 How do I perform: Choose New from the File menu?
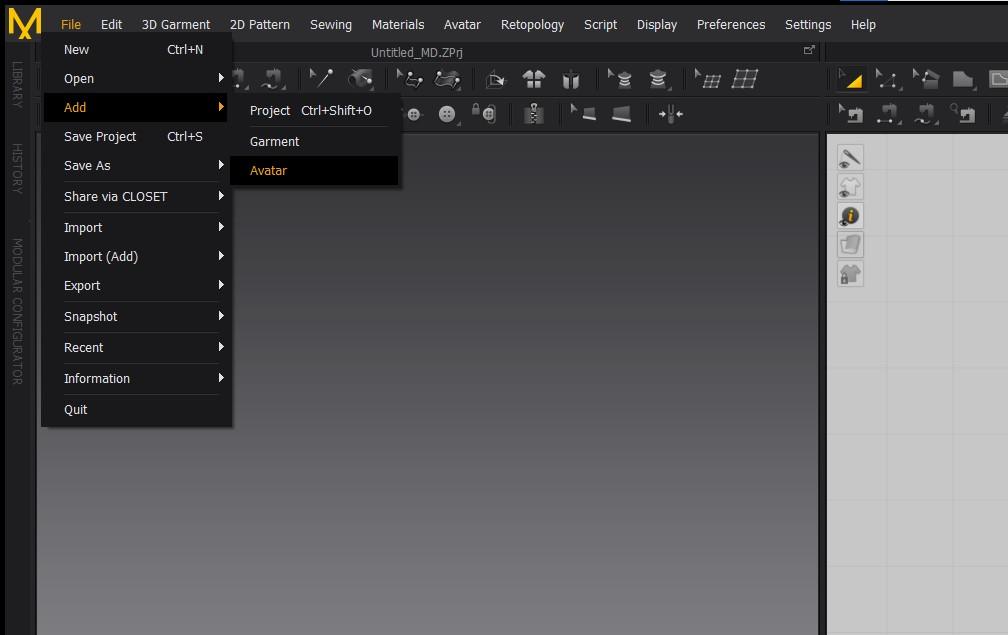[x=136, y=49]
